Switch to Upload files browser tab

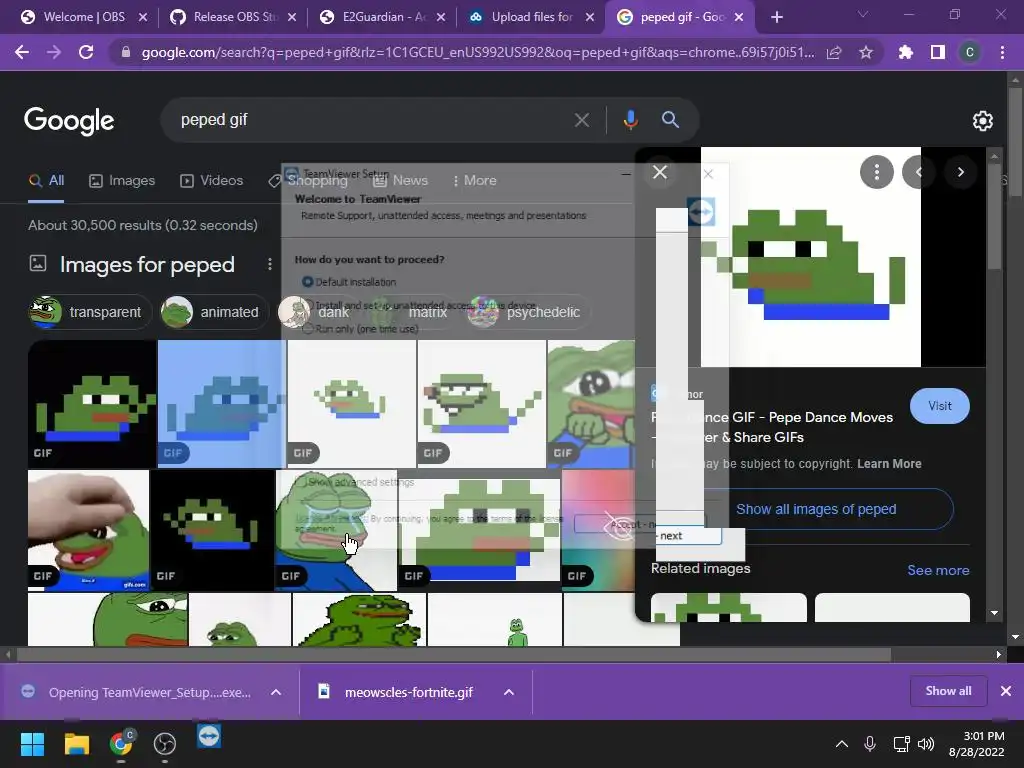(531, 17)
